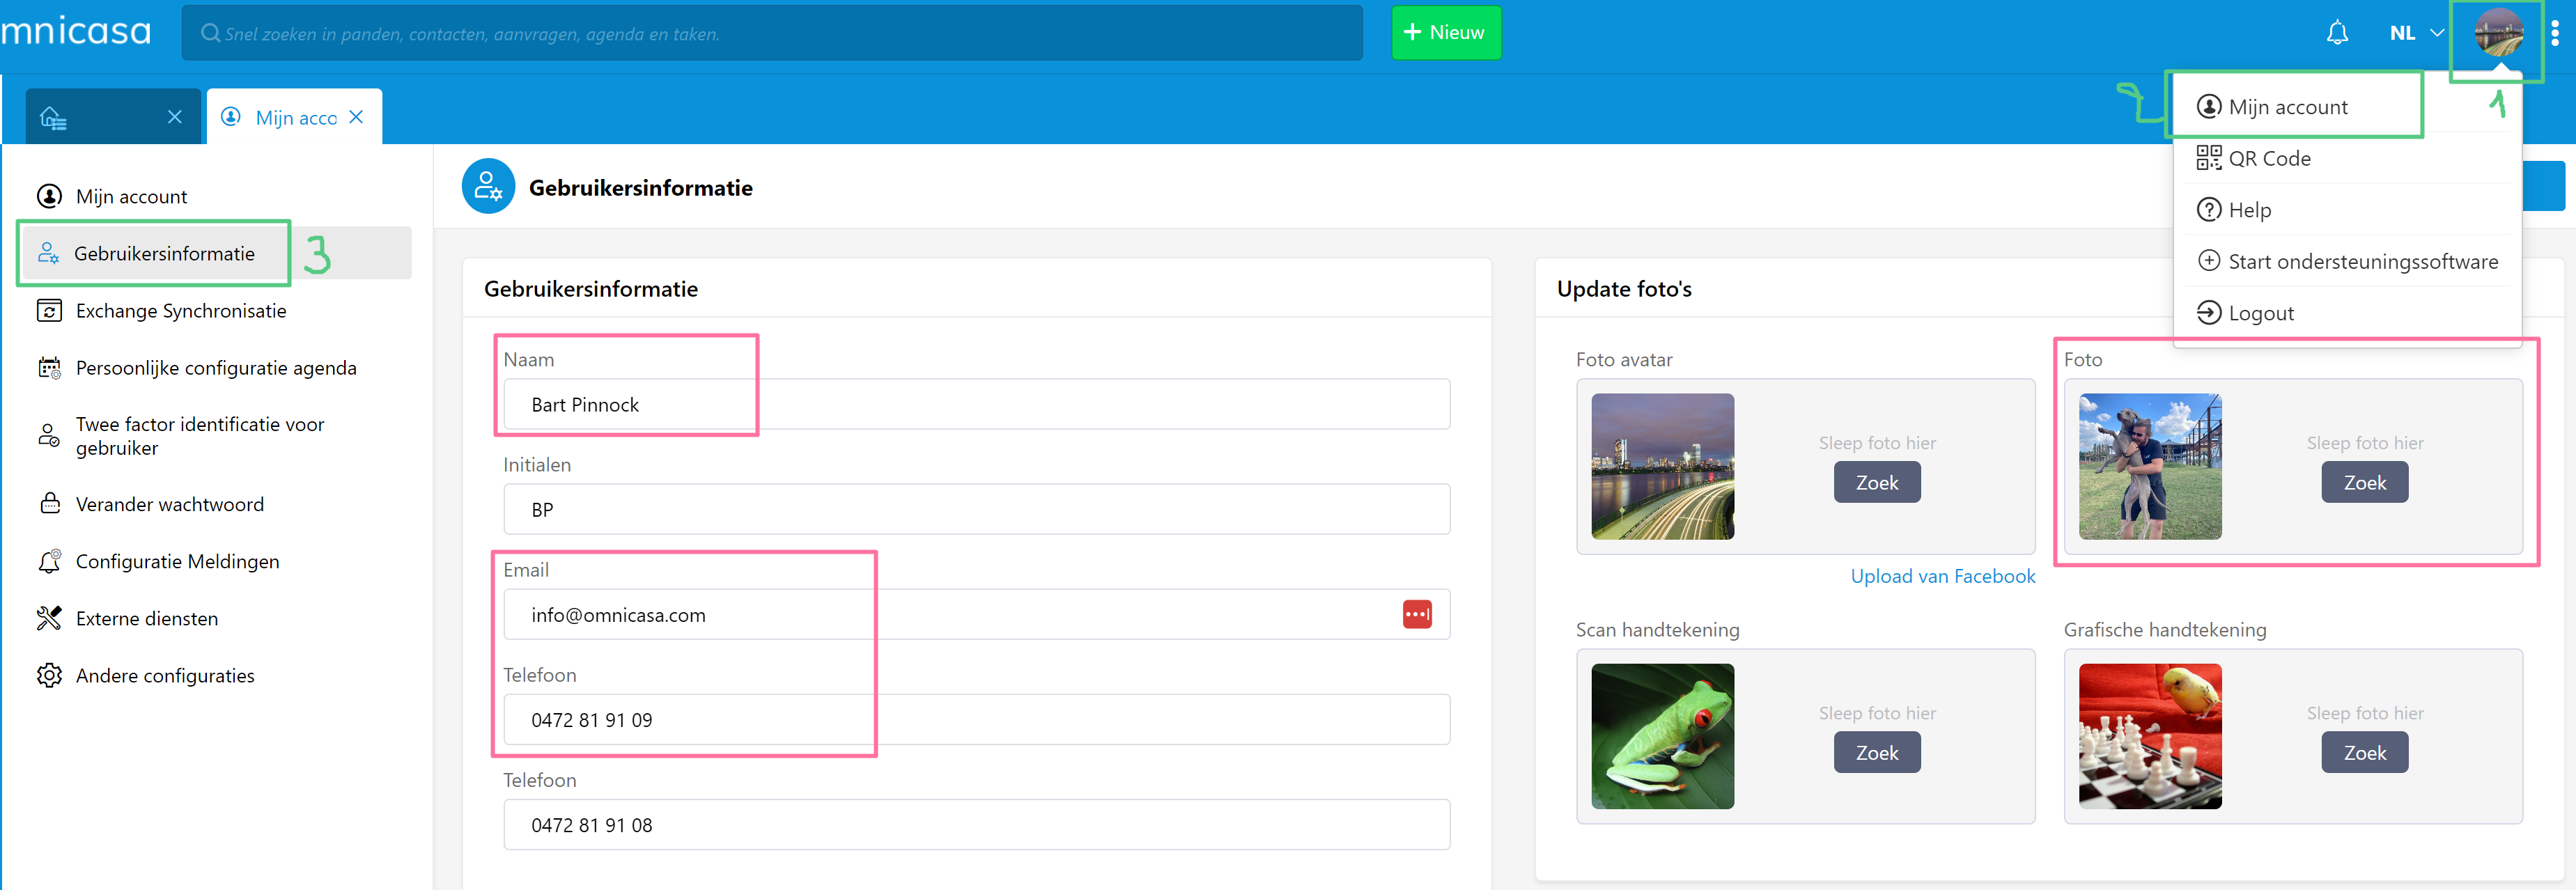Expand the NL language dropdown

pos(2415,33)
